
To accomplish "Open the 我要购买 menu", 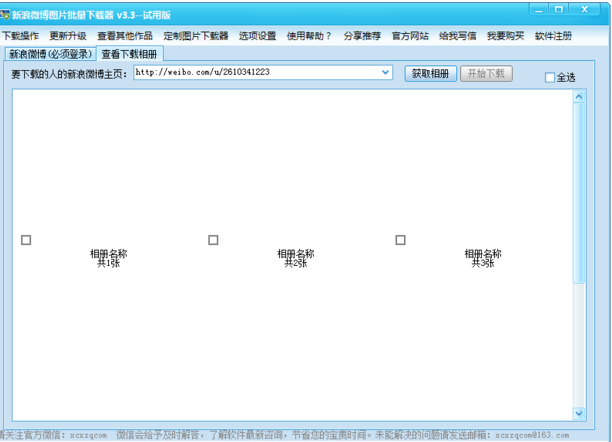I will (x=505, y=36).
